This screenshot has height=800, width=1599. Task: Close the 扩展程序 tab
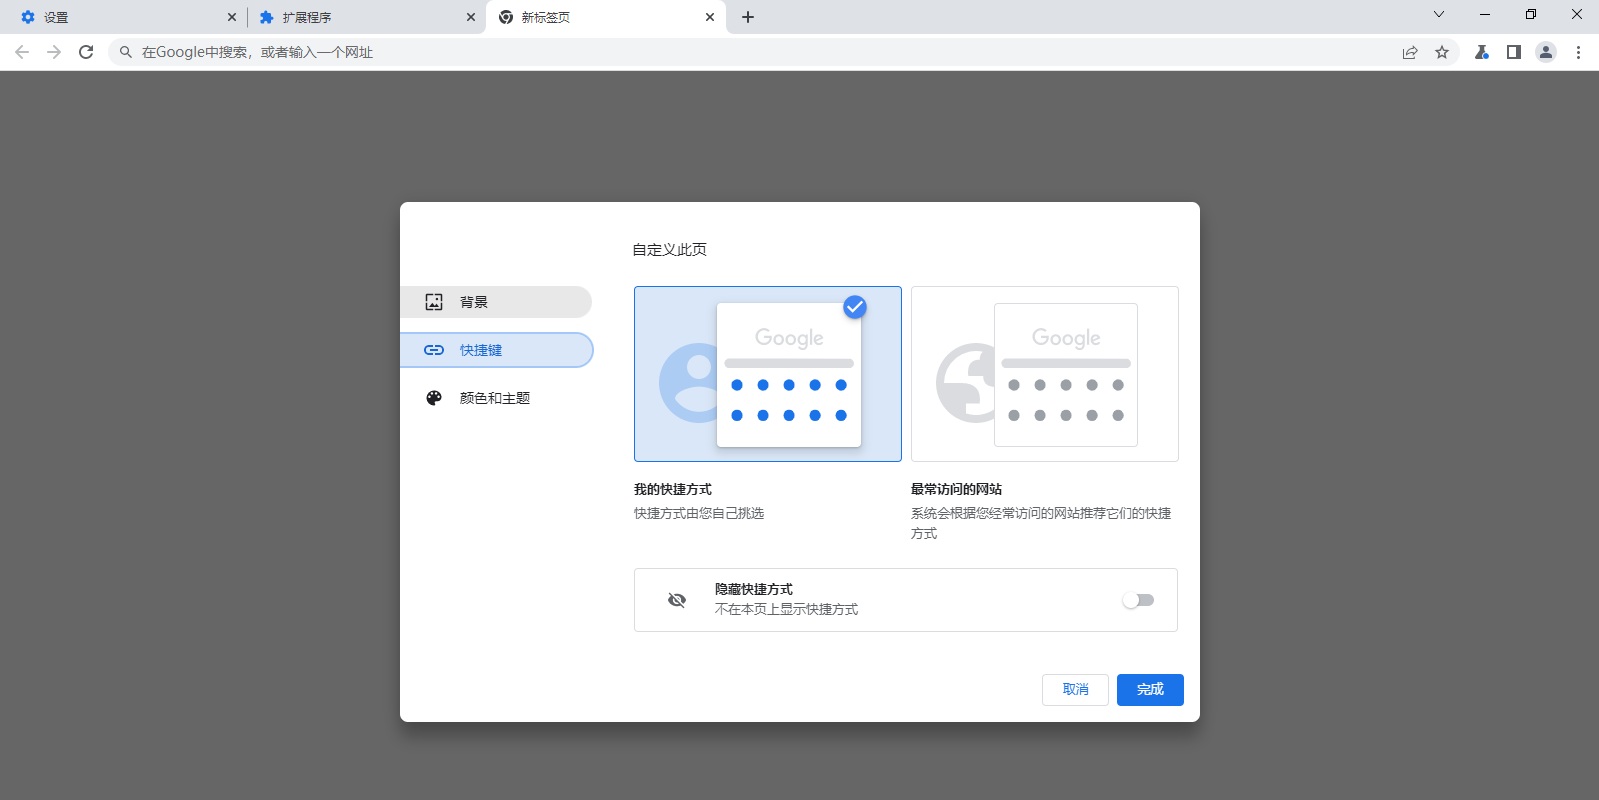coord(471,17)
